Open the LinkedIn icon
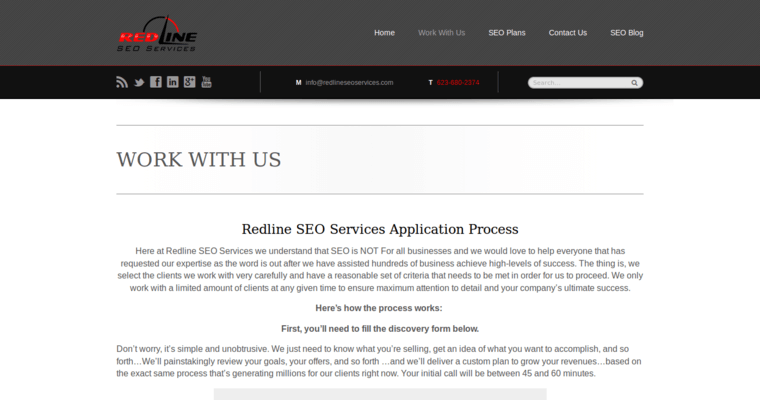 (x=173, y=82)
